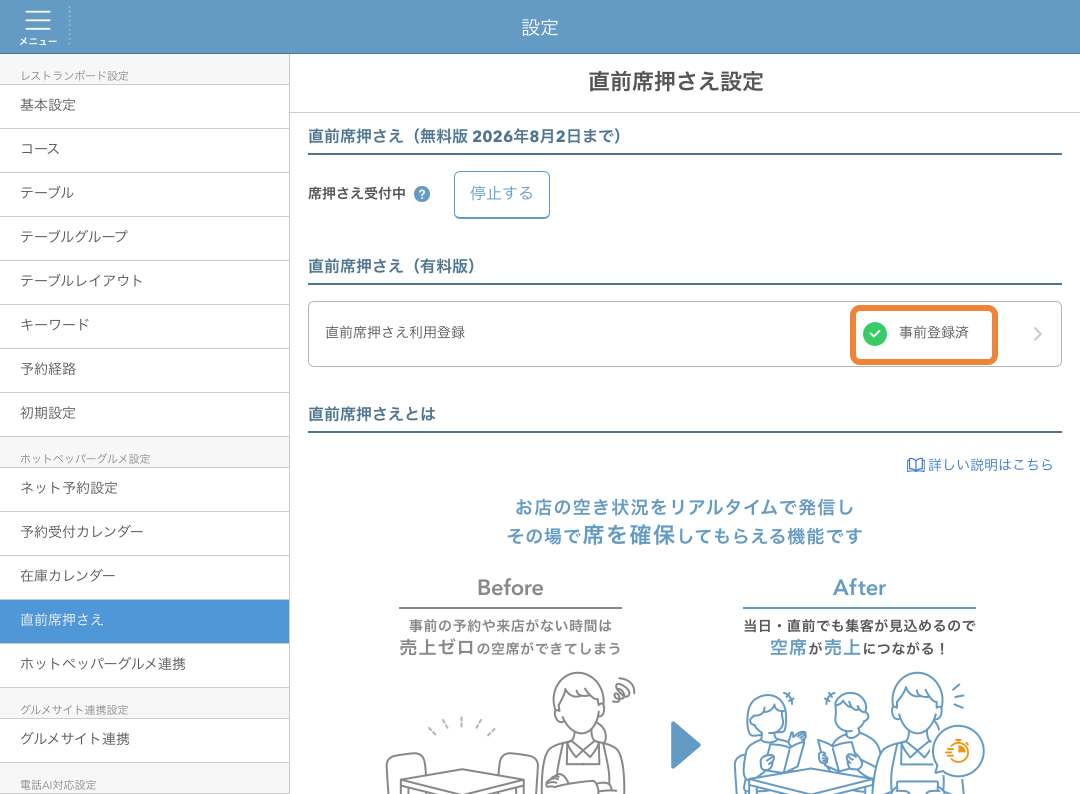Click the blue triangle between Before and After
This screenshot has width=1080, height=794.
[685, 745]
